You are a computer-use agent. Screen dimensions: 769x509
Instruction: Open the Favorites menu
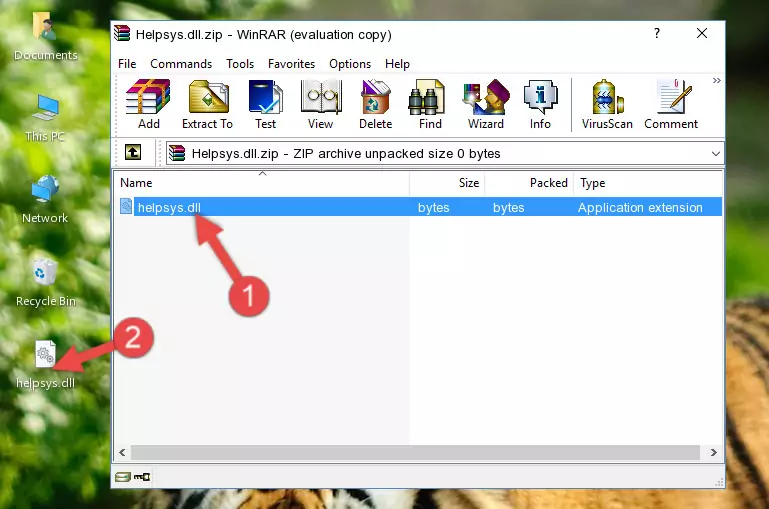291,64
